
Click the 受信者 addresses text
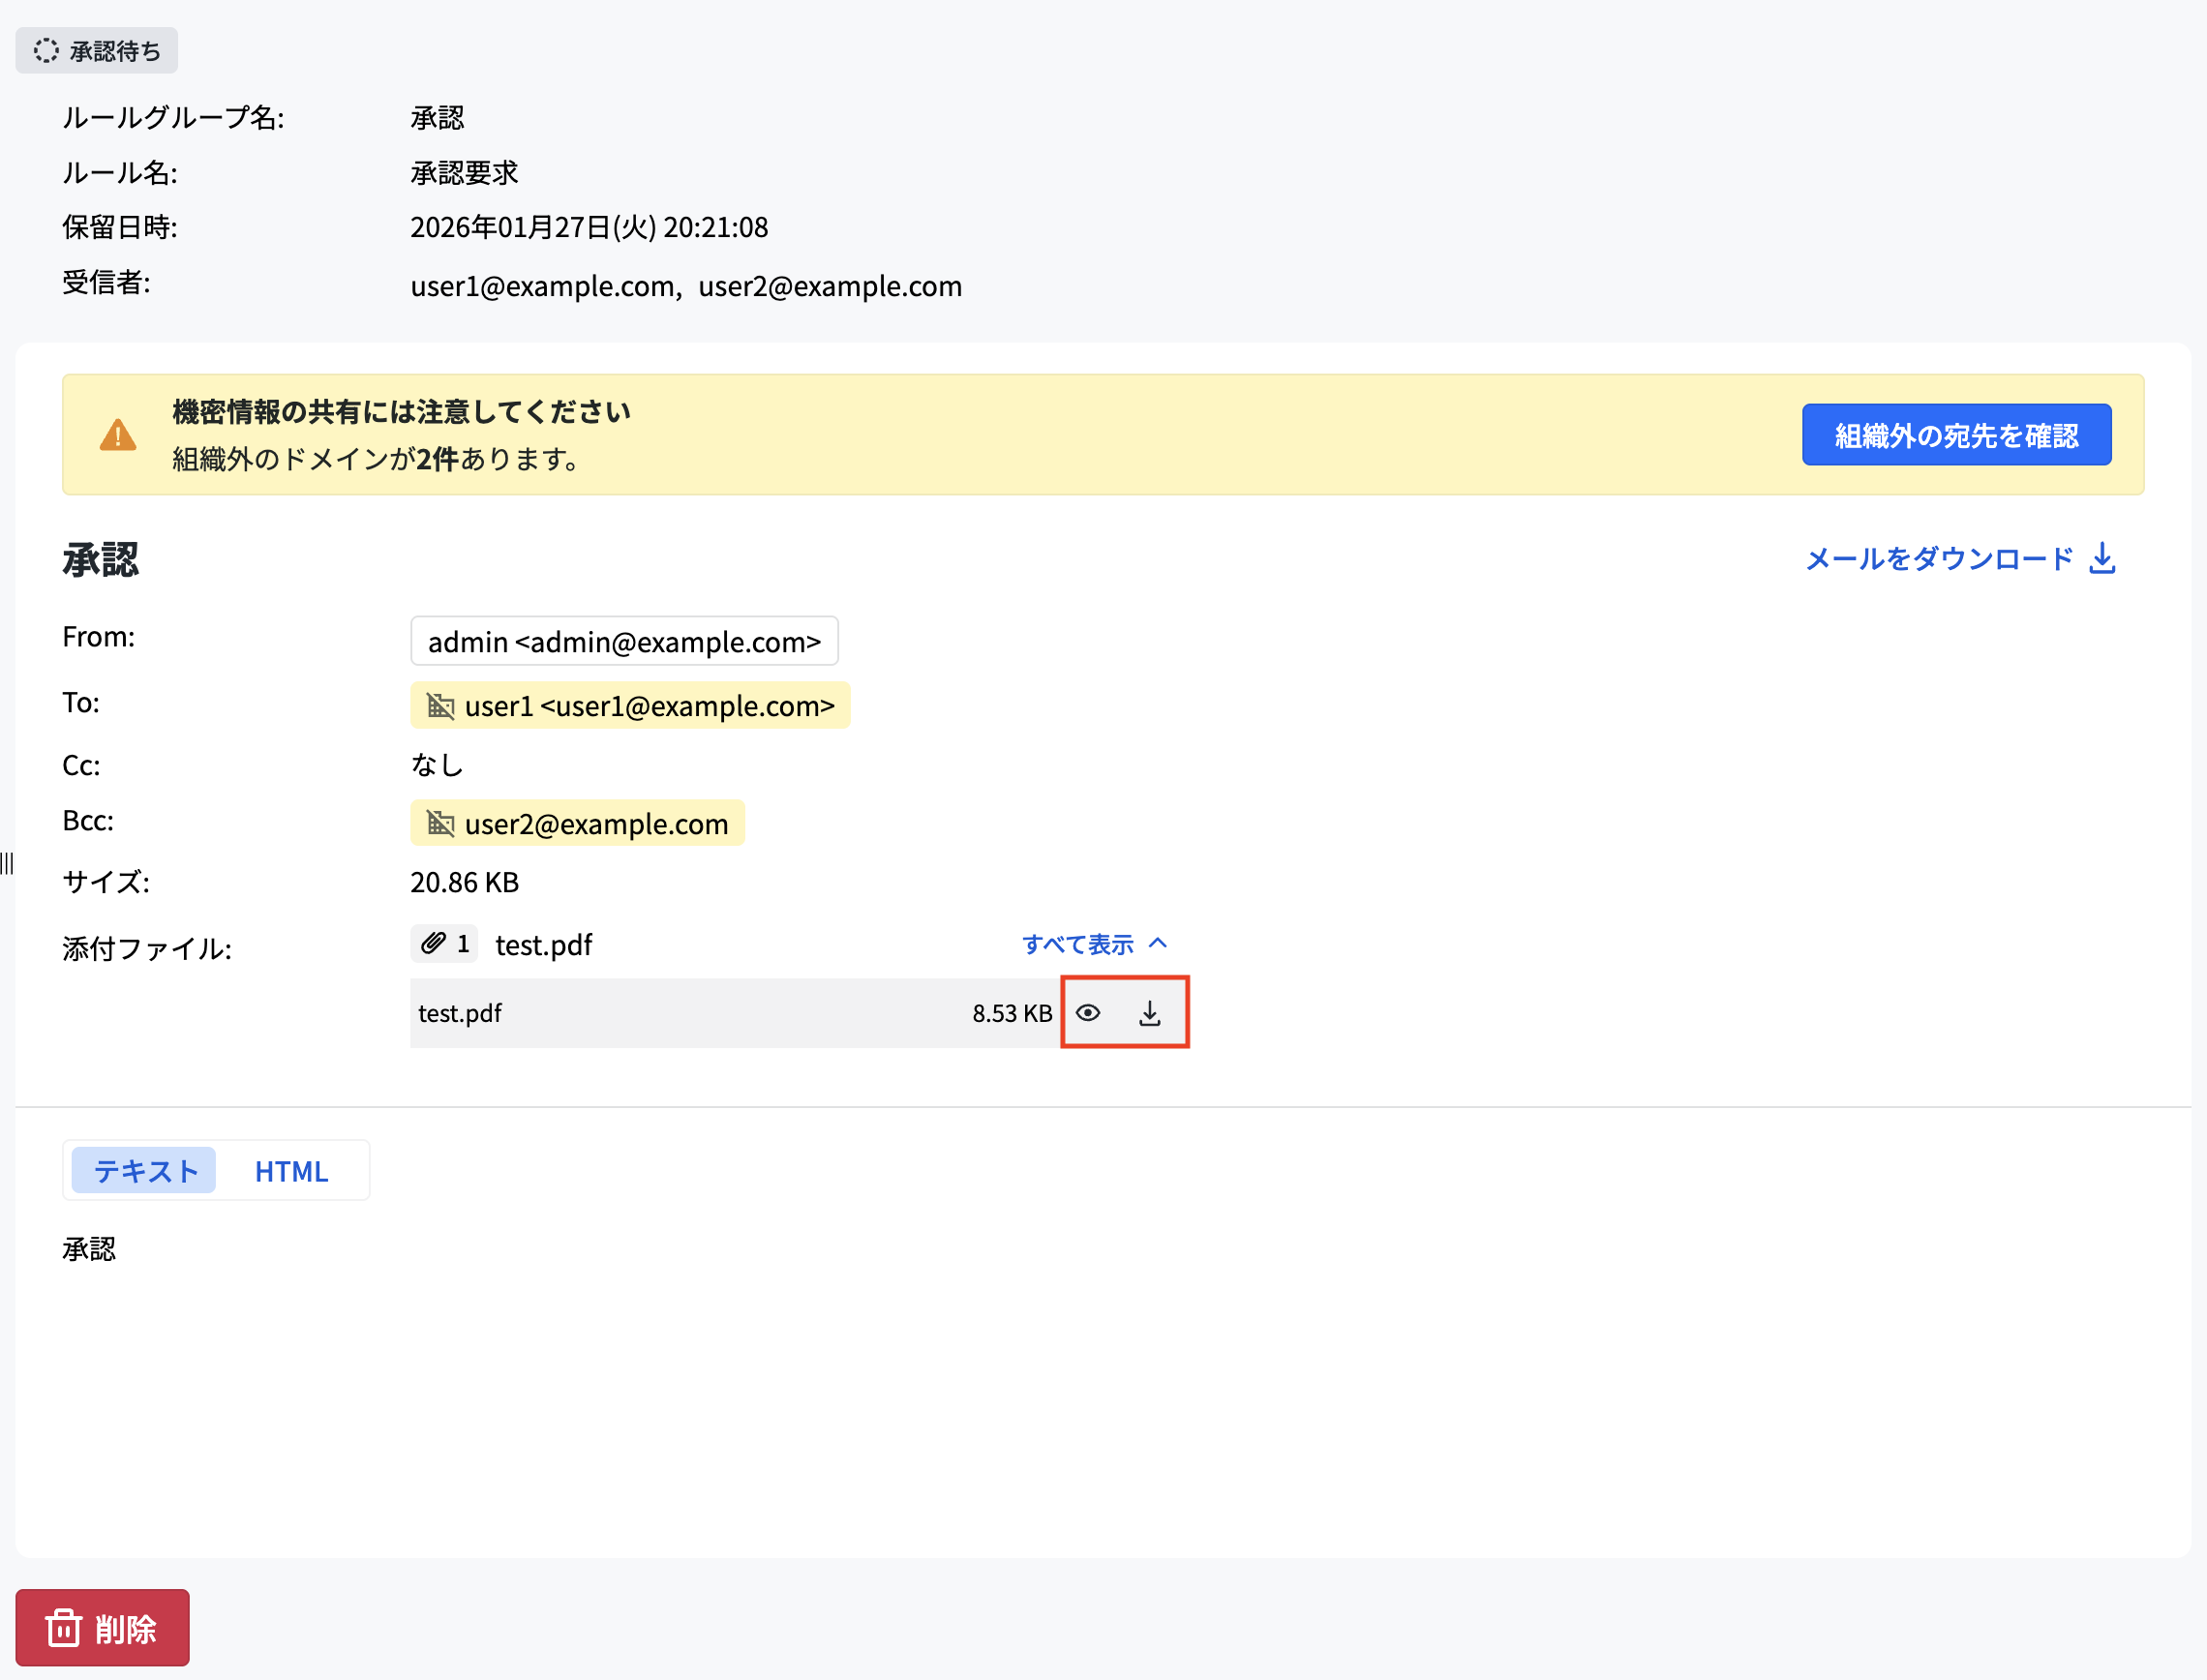point(686,286)
